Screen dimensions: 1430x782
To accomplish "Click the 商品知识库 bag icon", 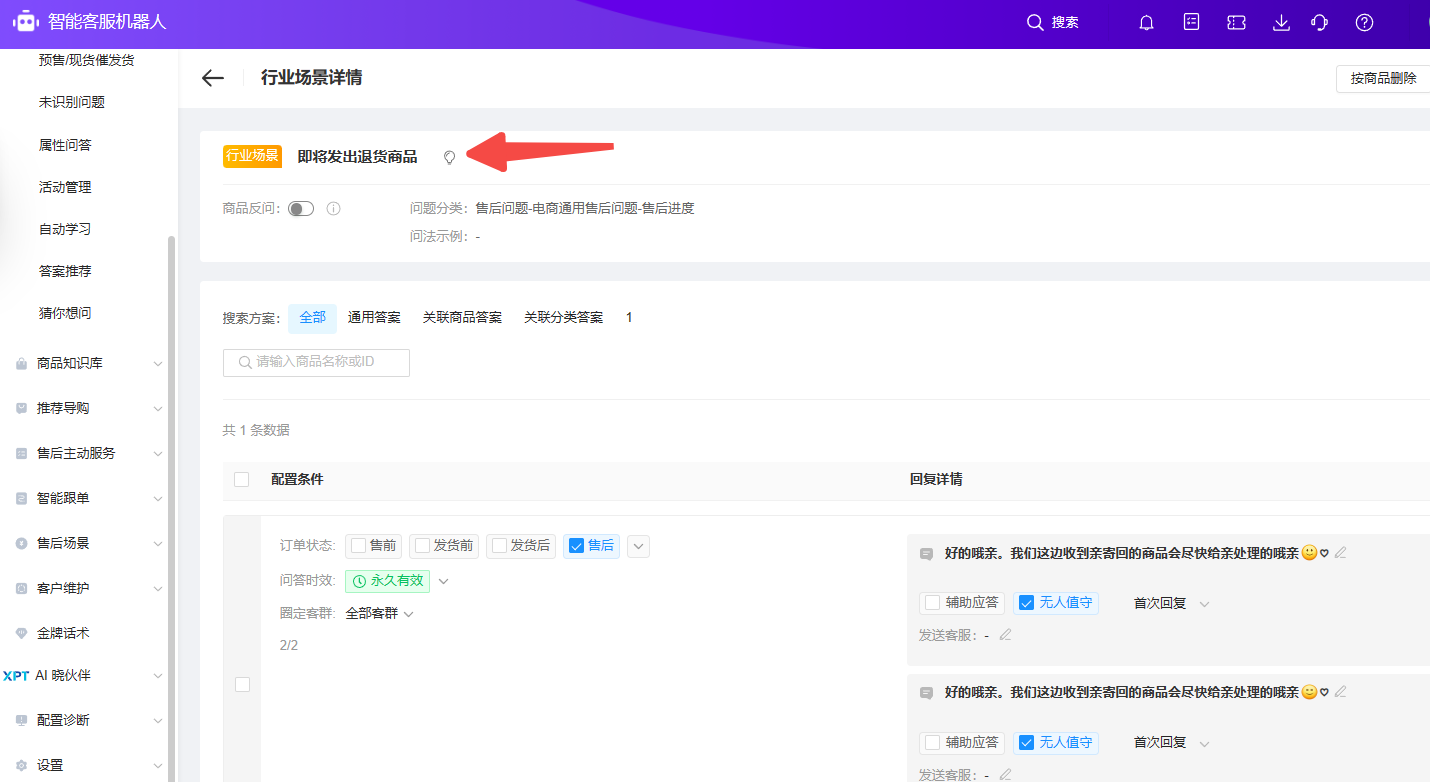I will tap(21, 364).
